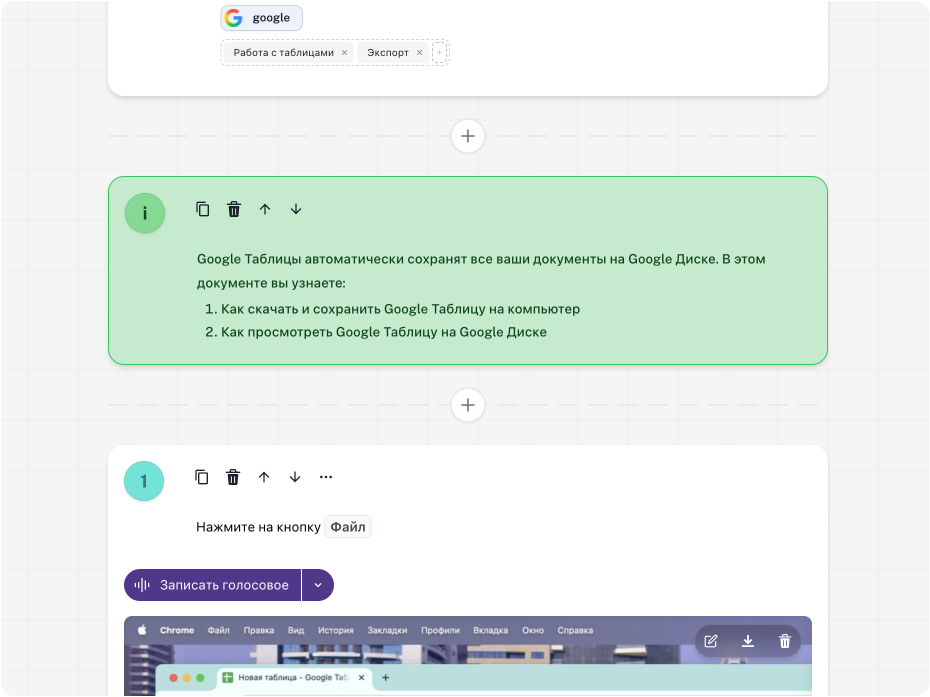The width and height of the screenshot is (930, 697).
Task: Remove the Экспорт tag
Action: coord(419,53)
